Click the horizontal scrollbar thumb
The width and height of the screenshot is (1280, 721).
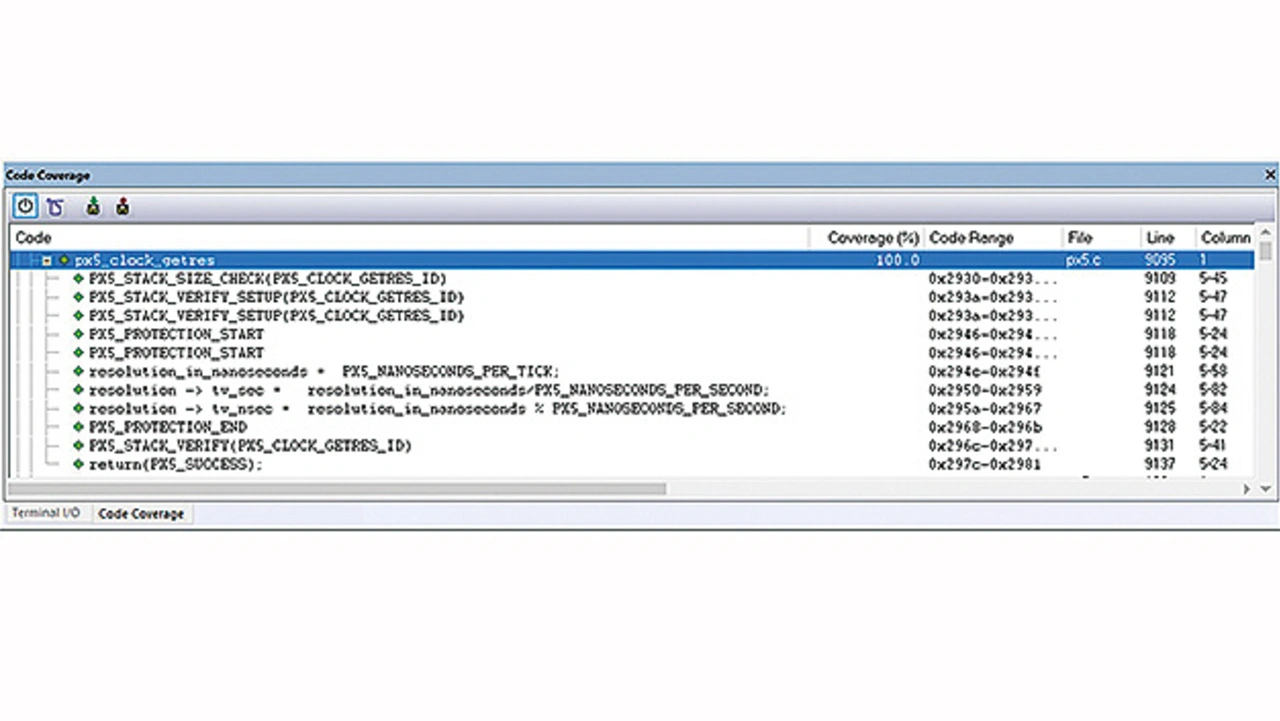coord(340,489)
